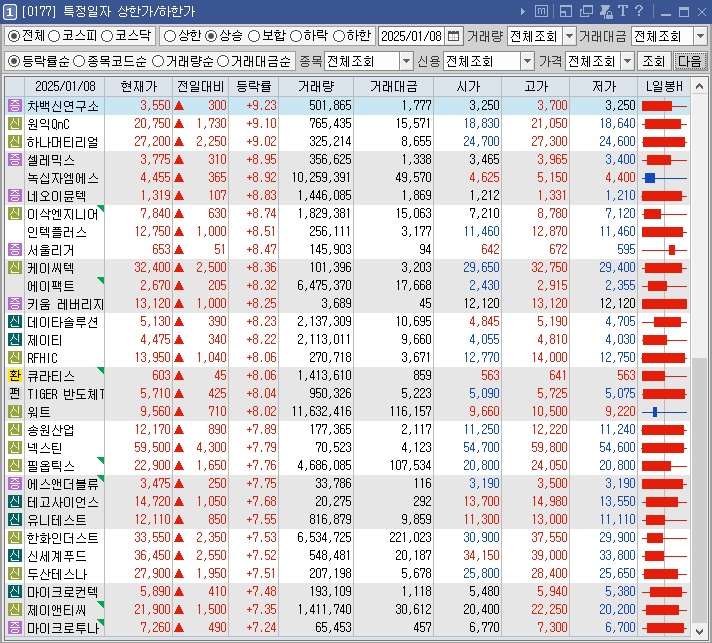Select the 하락 radio button
Viewport: 712px width, 643px height.
pyautogui.click(x=296, y=36)
